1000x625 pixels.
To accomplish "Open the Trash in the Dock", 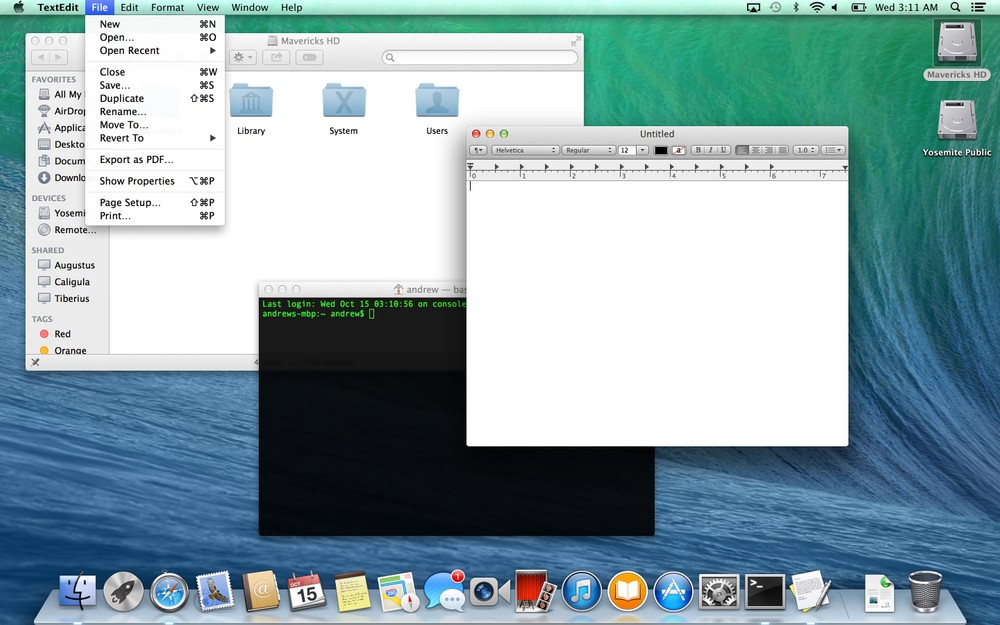I will point(925,592).
